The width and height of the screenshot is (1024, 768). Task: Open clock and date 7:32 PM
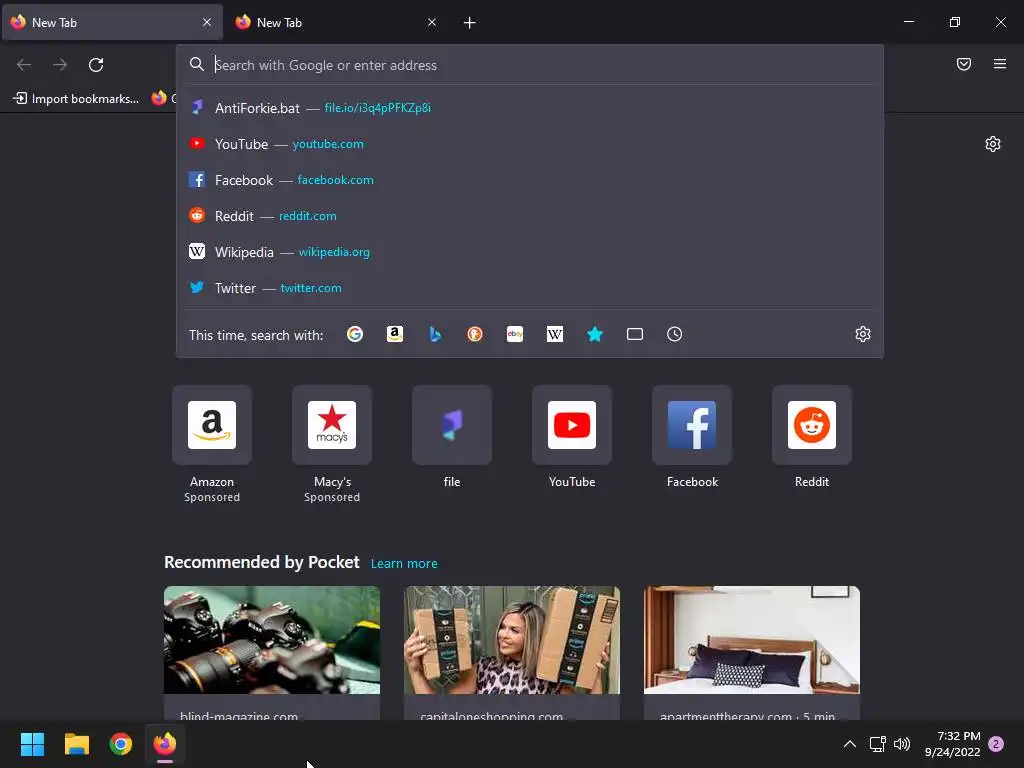pos(952,744)
